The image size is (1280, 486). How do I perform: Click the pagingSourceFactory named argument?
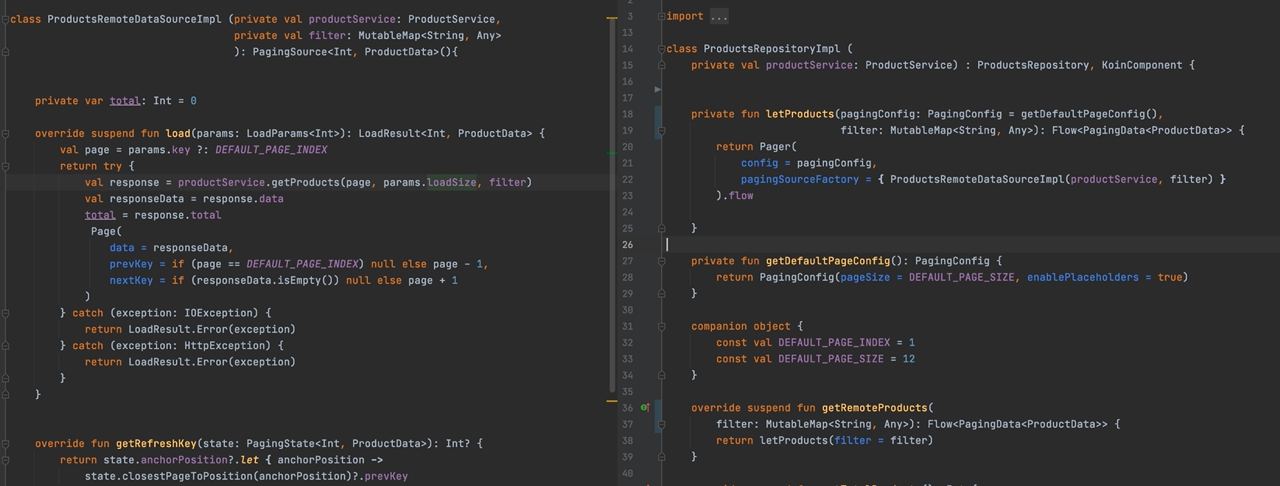800,179
